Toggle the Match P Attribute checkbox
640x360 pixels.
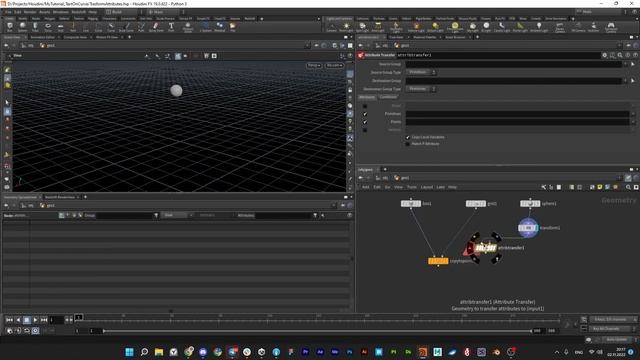[x=407, y=144]
